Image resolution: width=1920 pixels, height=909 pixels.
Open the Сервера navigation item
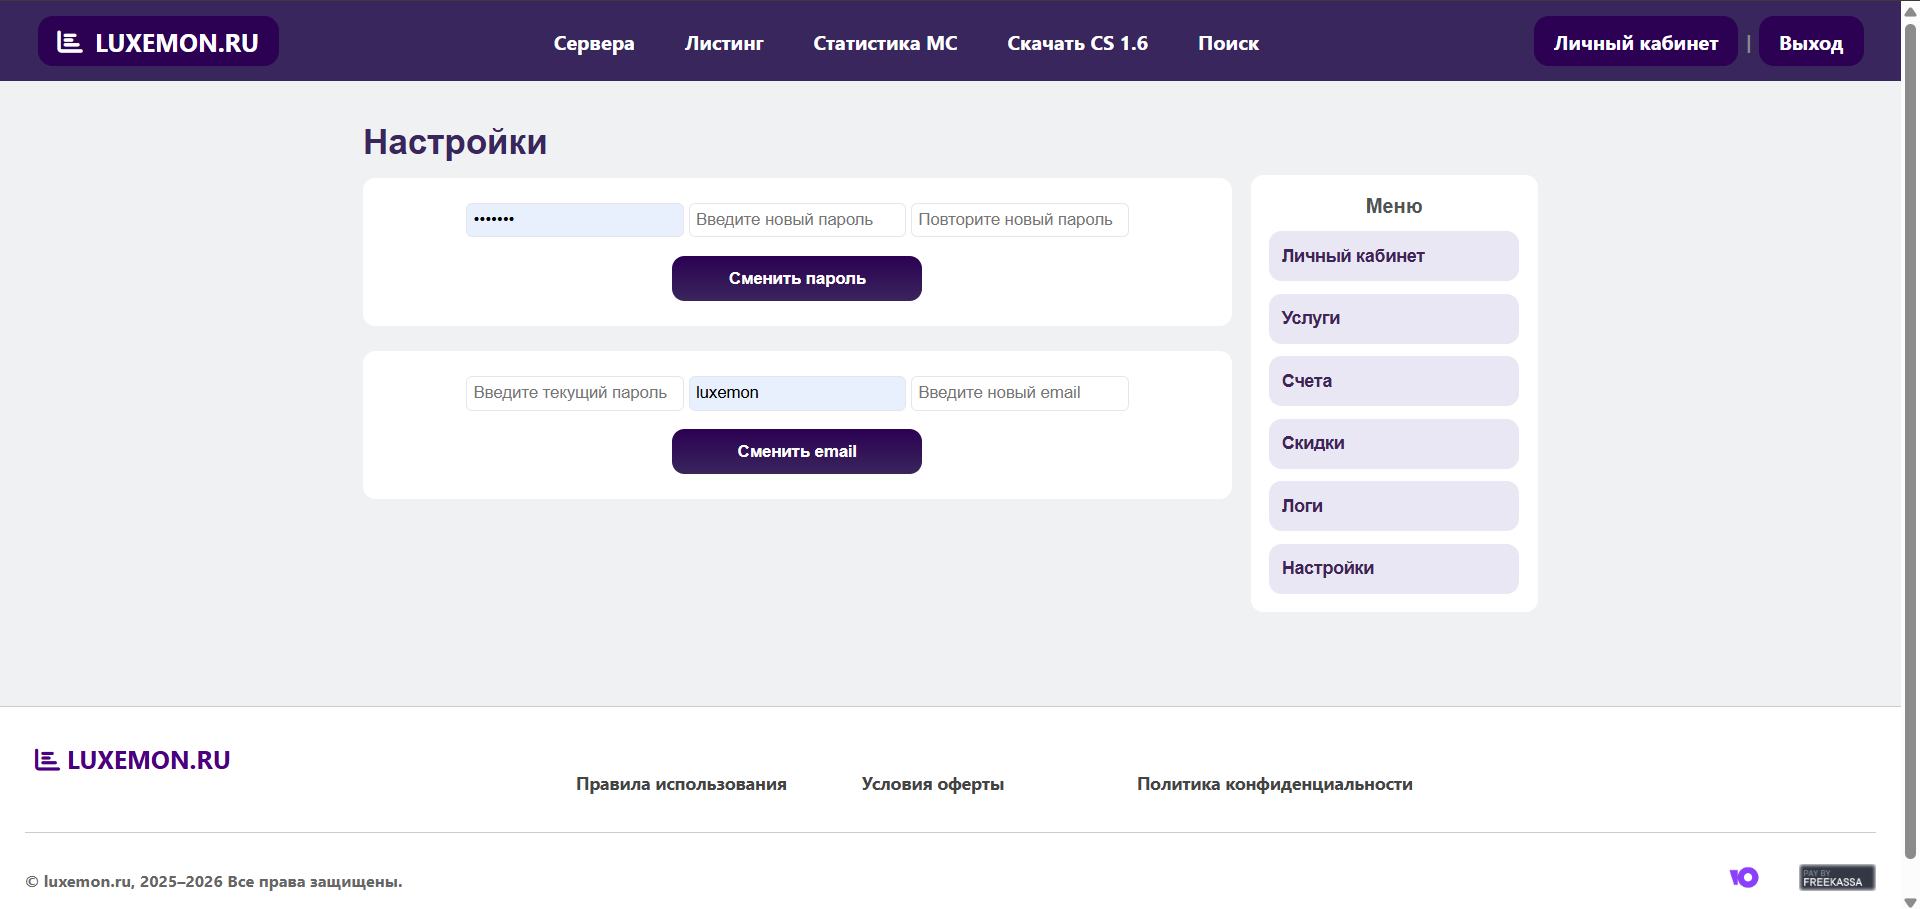[594, 43]
